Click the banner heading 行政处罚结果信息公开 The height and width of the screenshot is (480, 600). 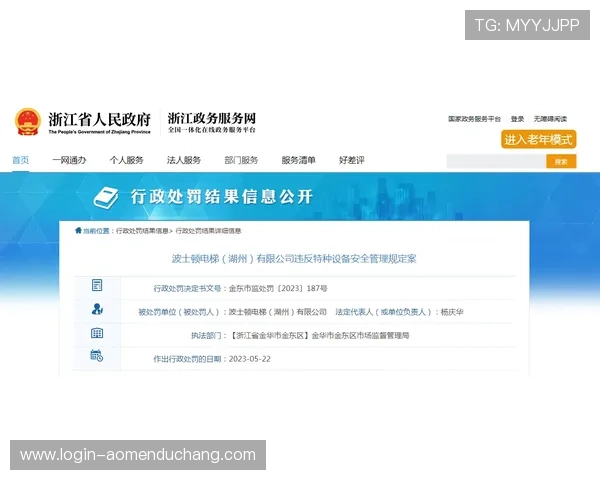[222, 197]
